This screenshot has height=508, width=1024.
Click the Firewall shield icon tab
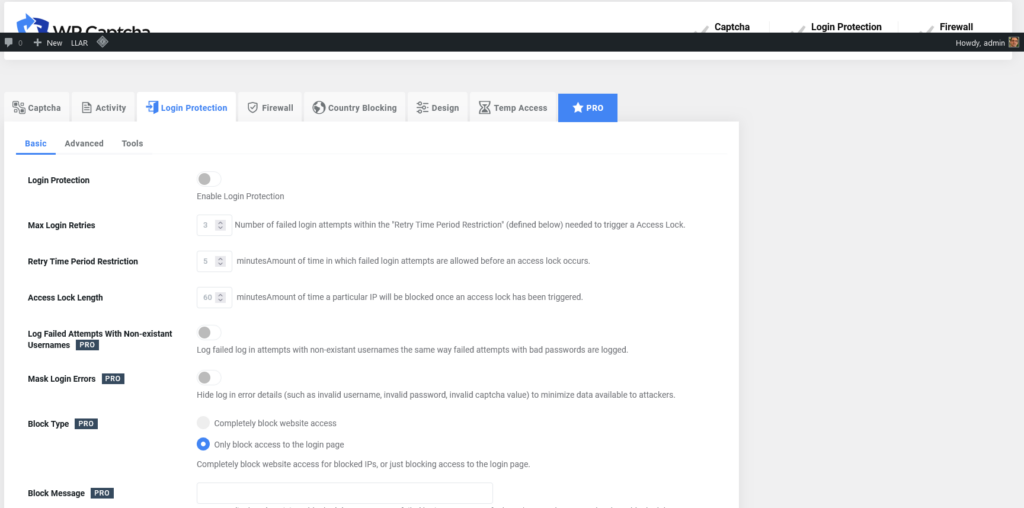pyautogui.click(x=270, y=108)
